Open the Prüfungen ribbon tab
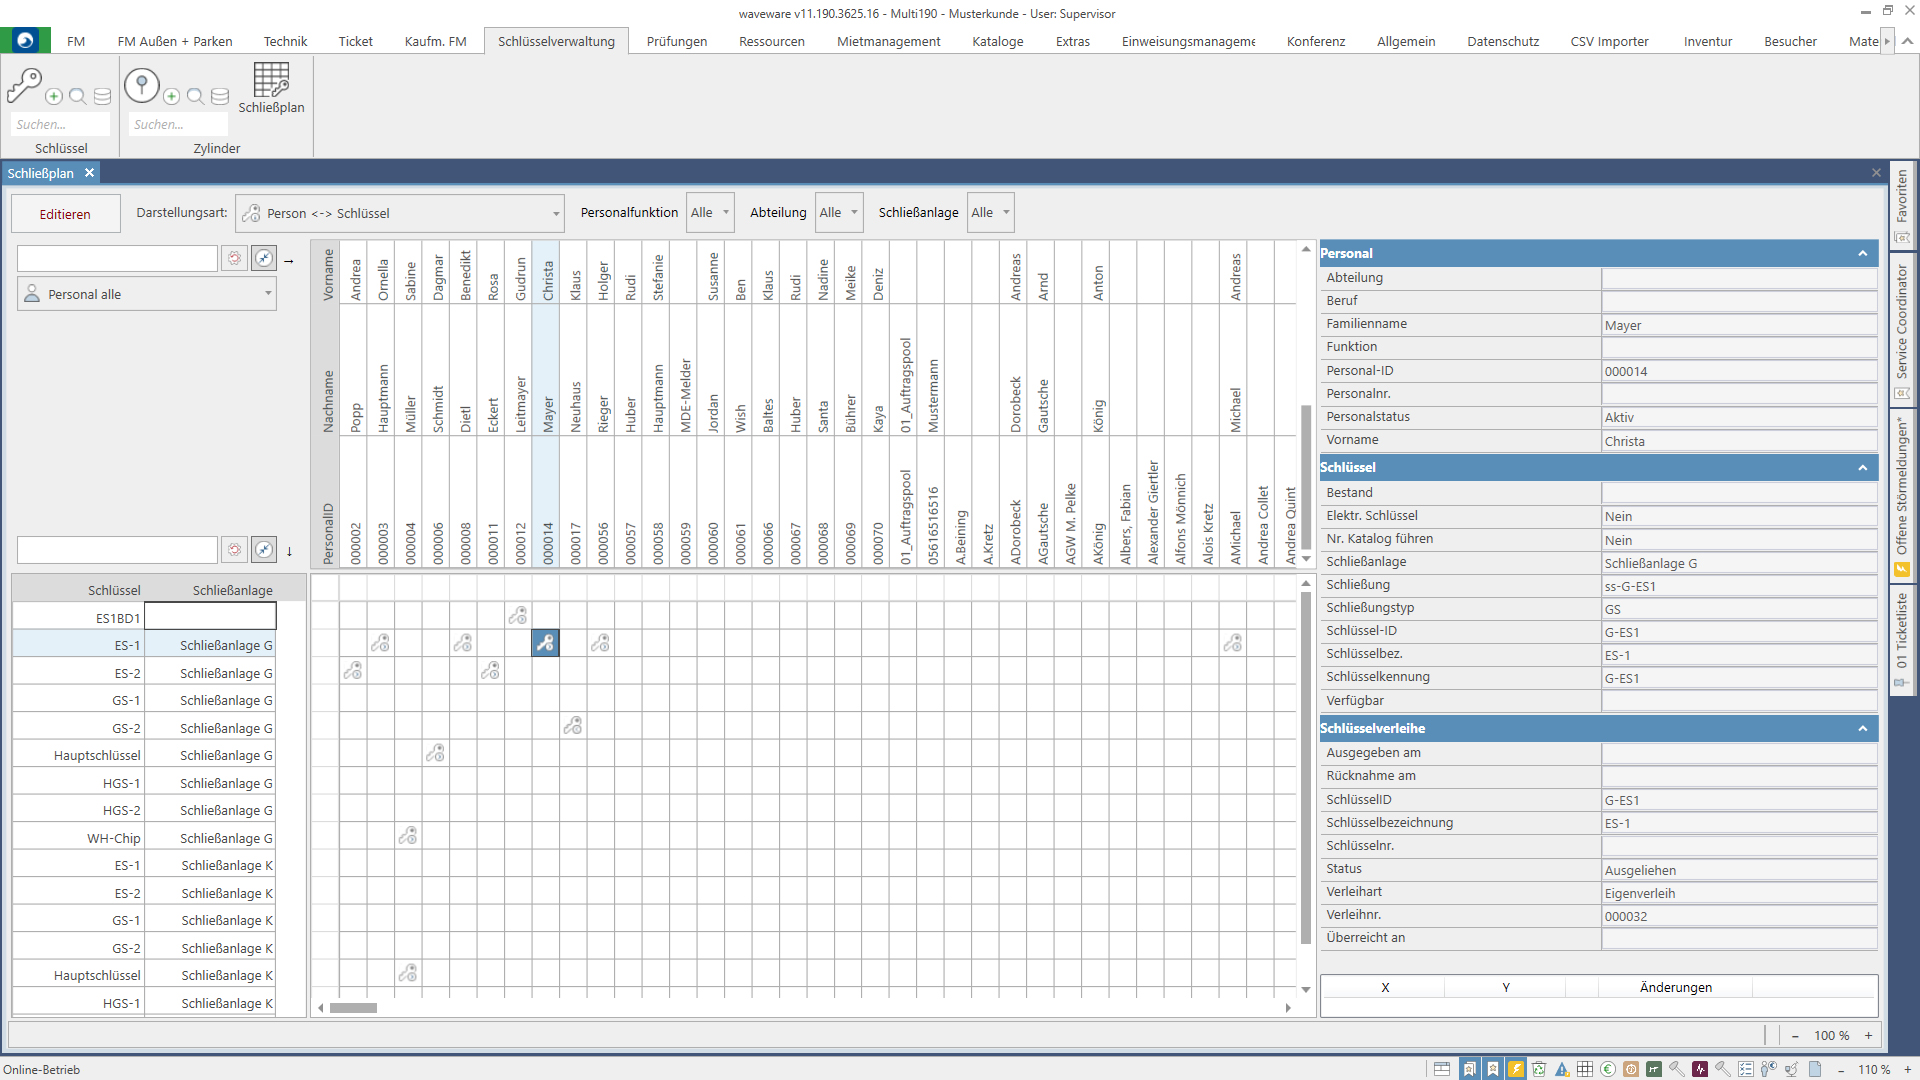 point(676,41)
